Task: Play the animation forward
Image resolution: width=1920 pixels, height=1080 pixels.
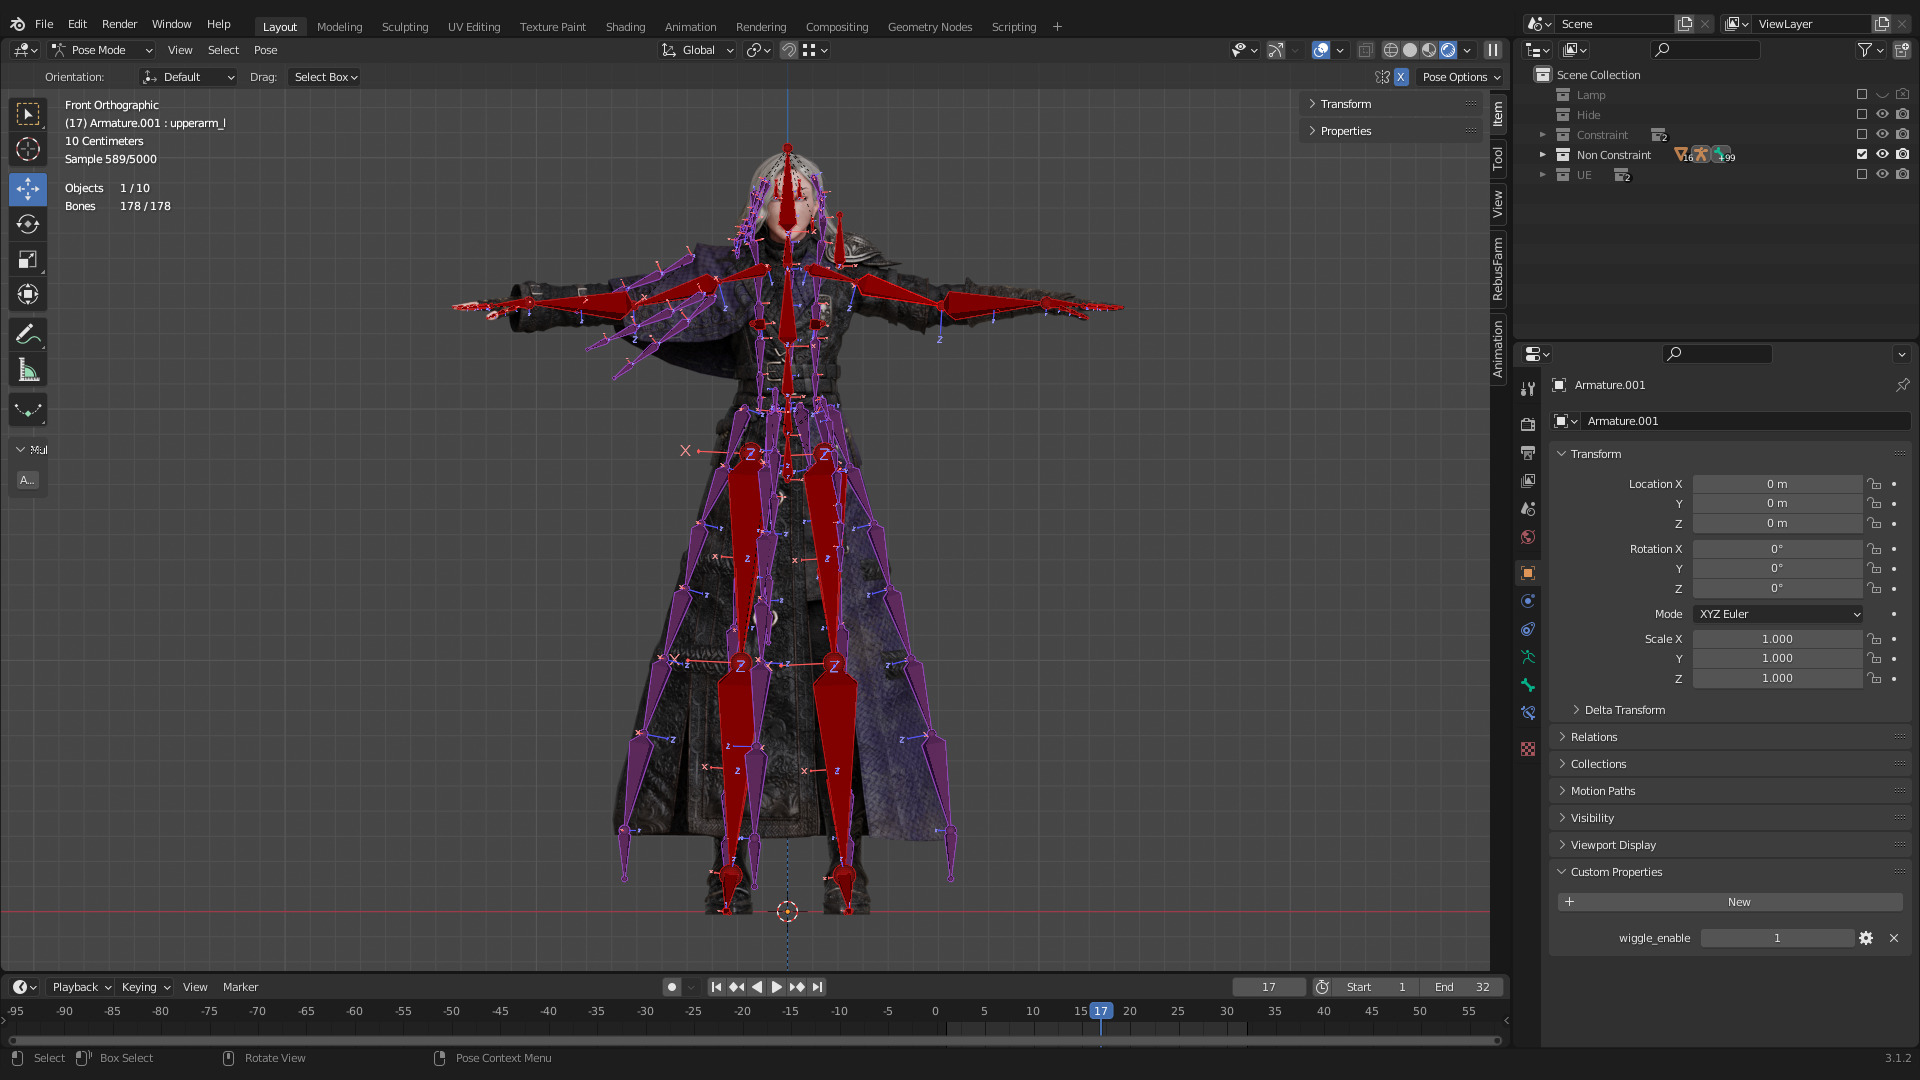Action: 777,987
